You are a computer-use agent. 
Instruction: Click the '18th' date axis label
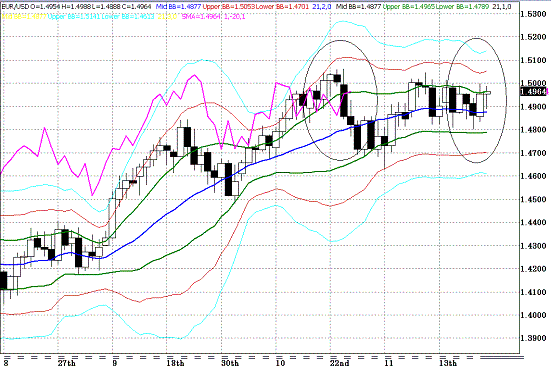tap(175, 363)
